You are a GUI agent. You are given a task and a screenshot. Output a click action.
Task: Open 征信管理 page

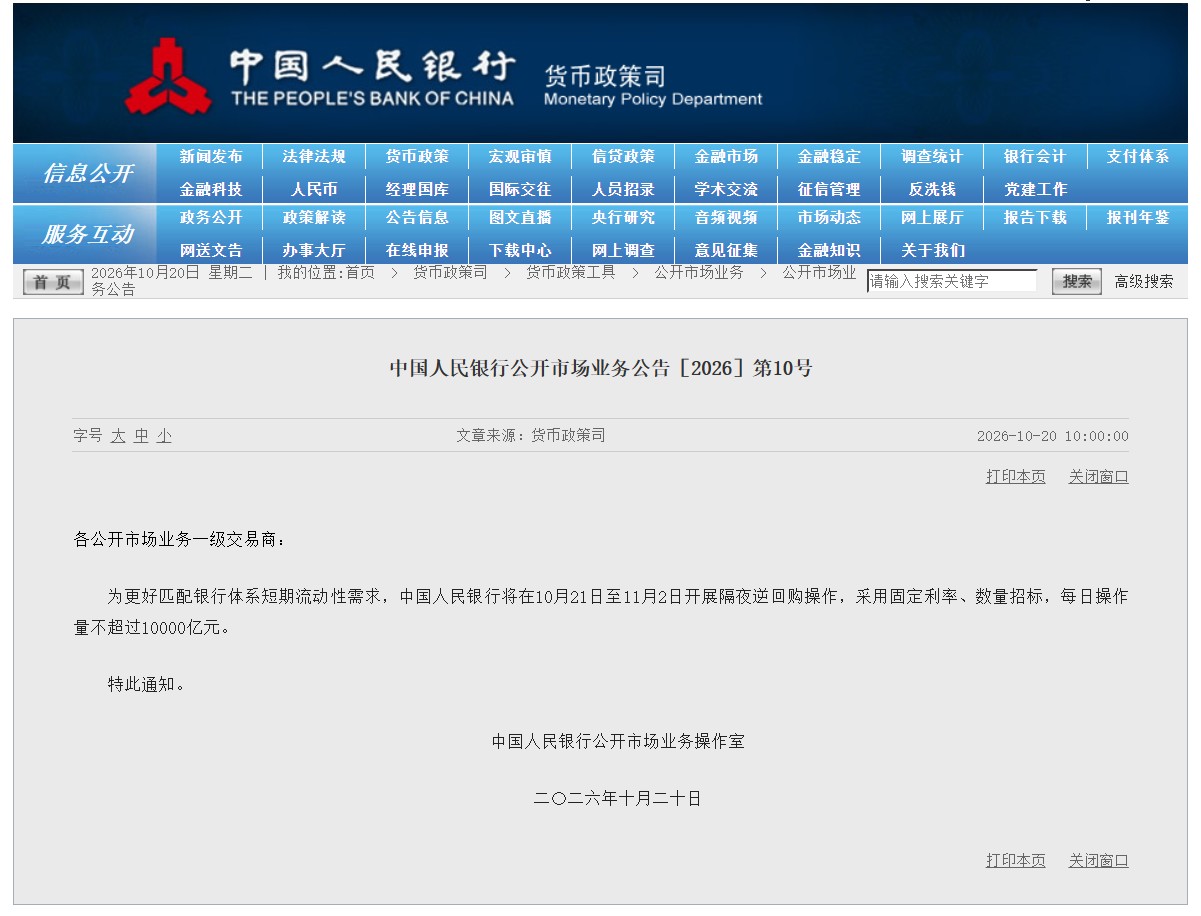(829, 189)
